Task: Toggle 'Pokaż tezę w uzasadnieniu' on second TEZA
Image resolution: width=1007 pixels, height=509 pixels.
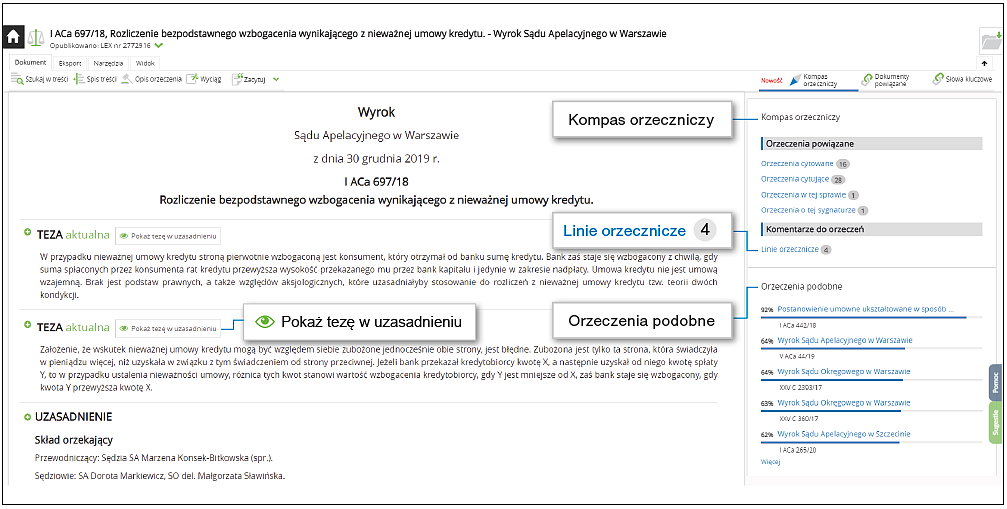Action: tap(168, 327)
